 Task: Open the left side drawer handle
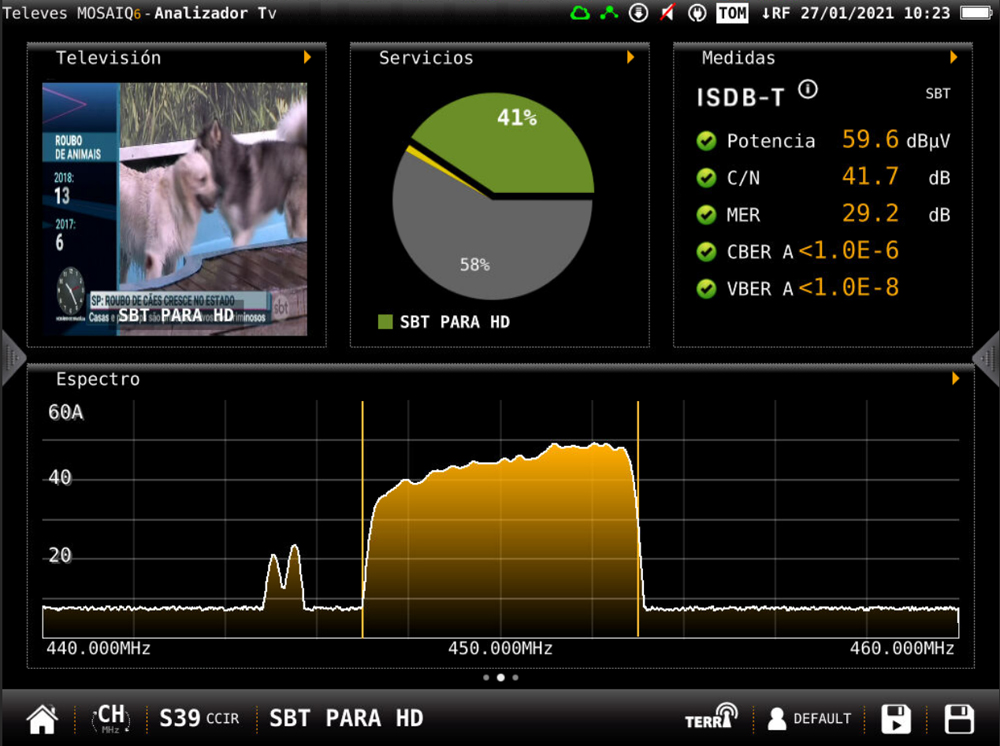(x=13, y=358)
